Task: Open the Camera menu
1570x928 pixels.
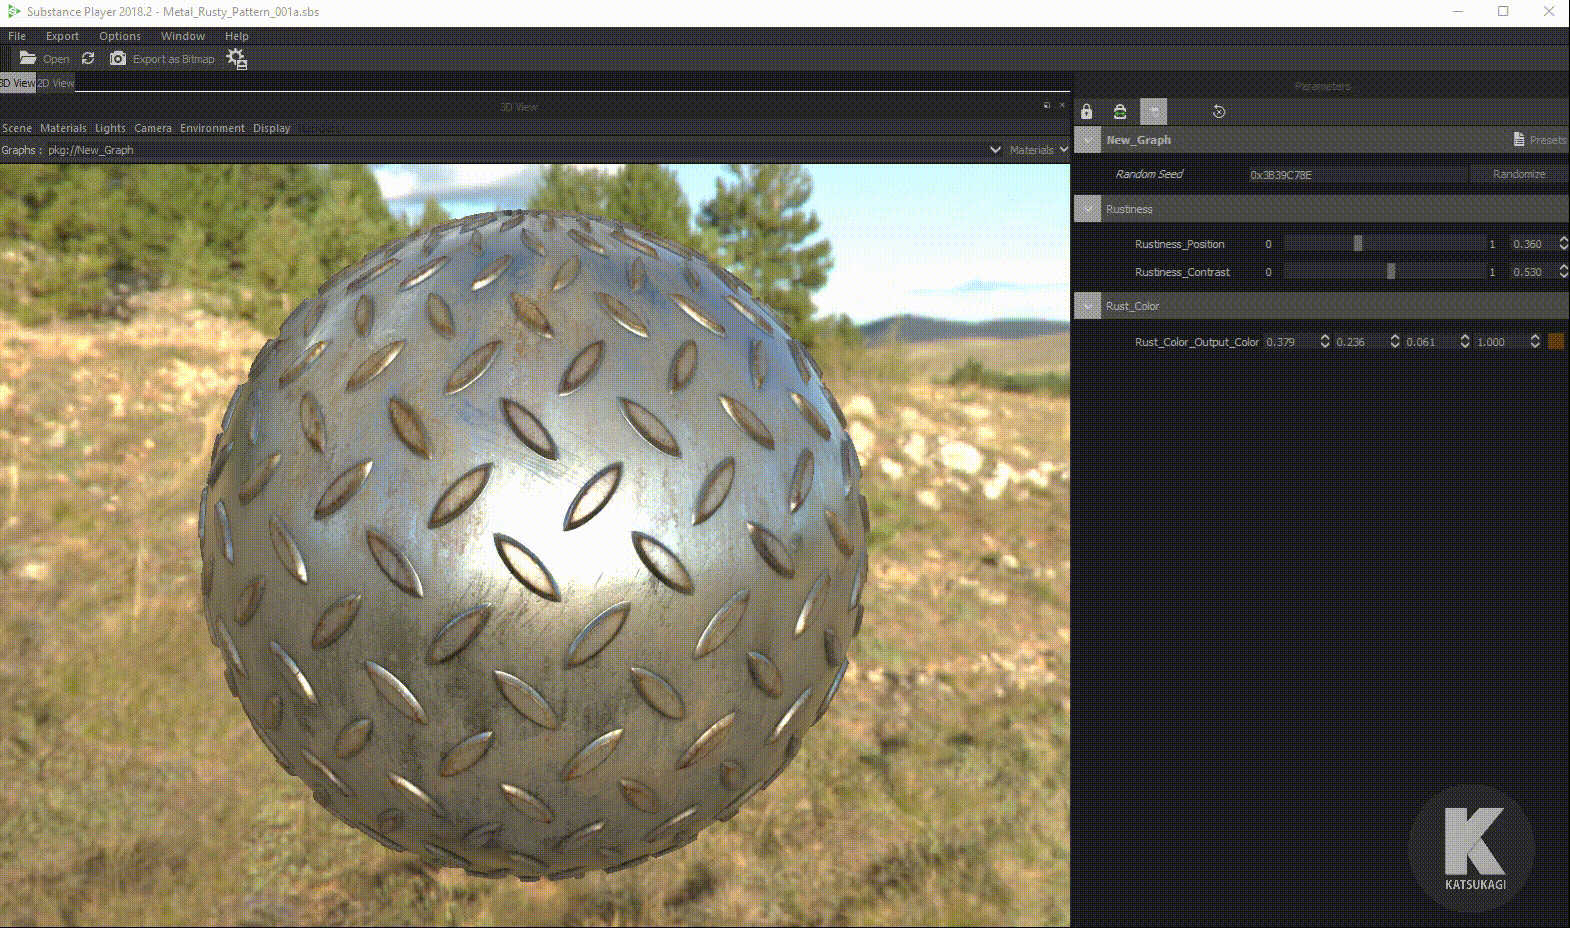Action: [x=153, y=128]
